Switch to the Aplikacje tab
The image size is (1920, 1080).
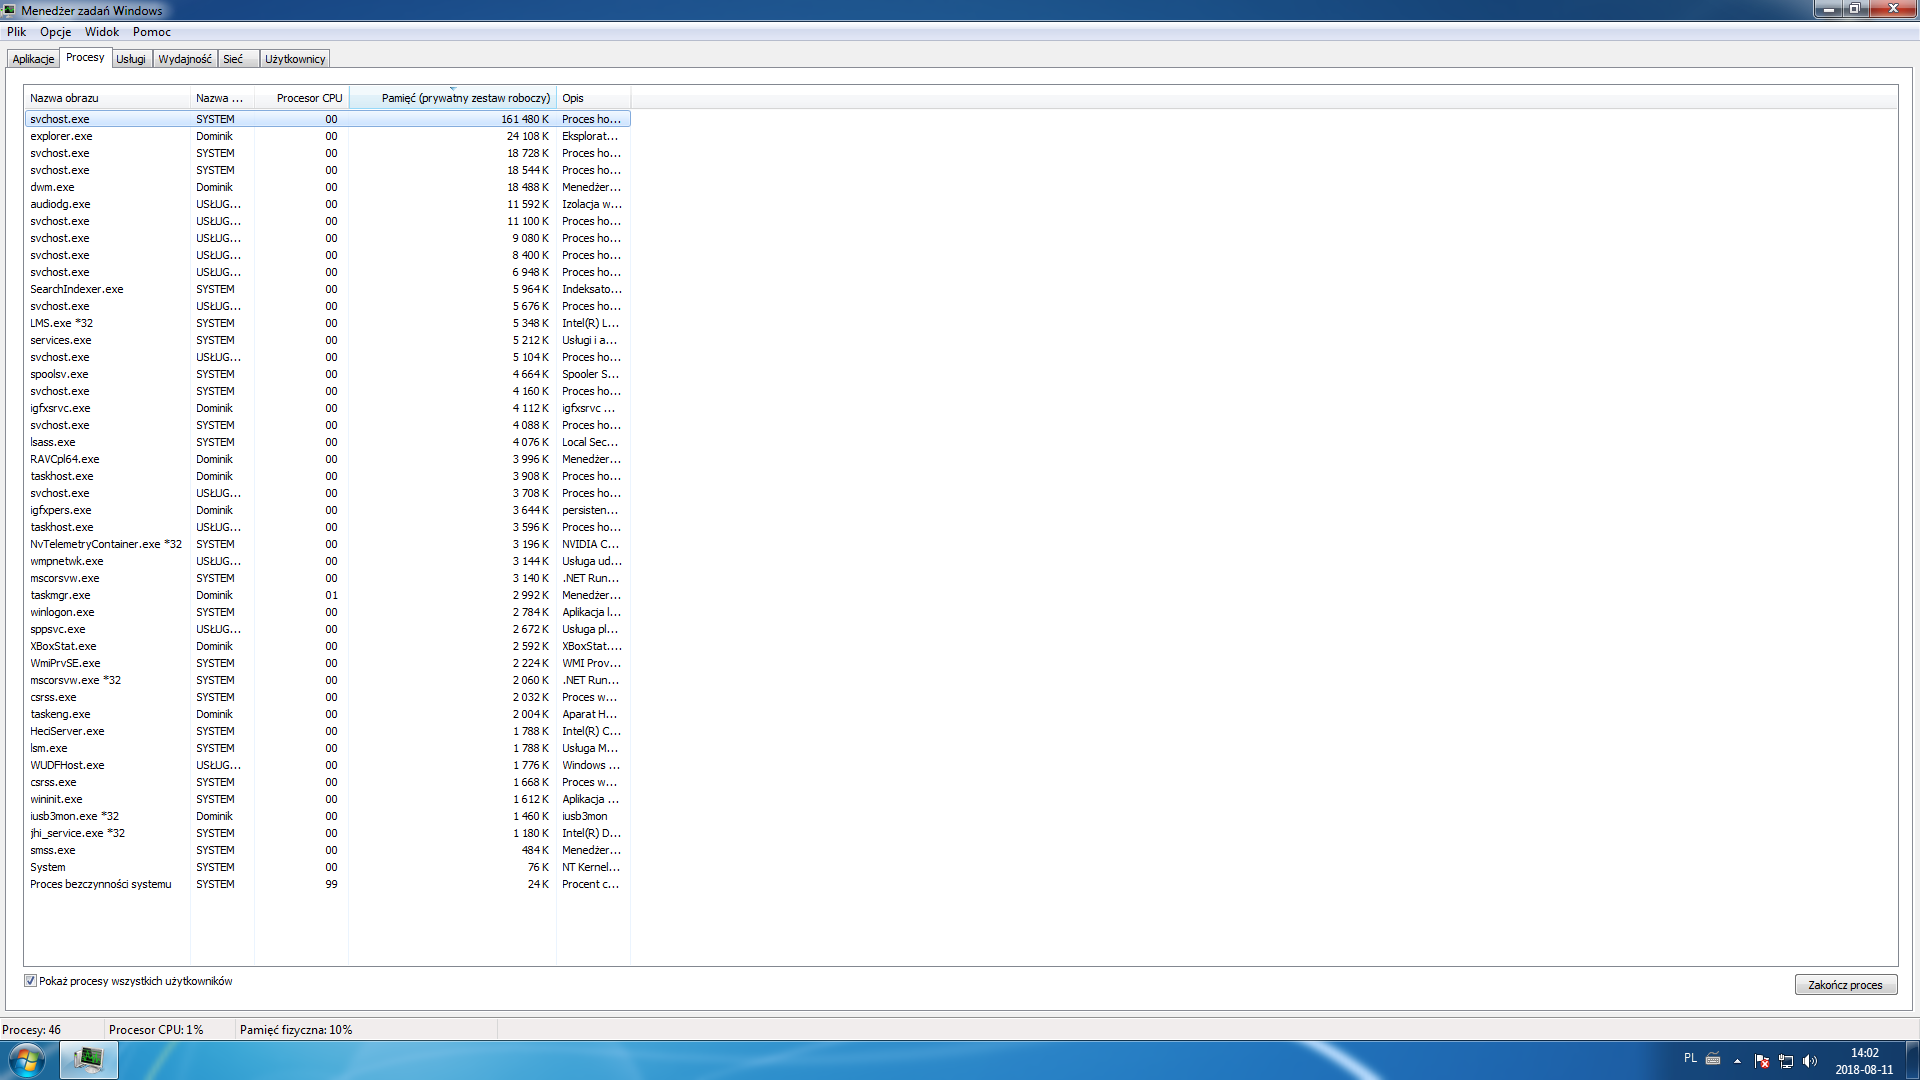pyautogui.click(x=33, y=59)
